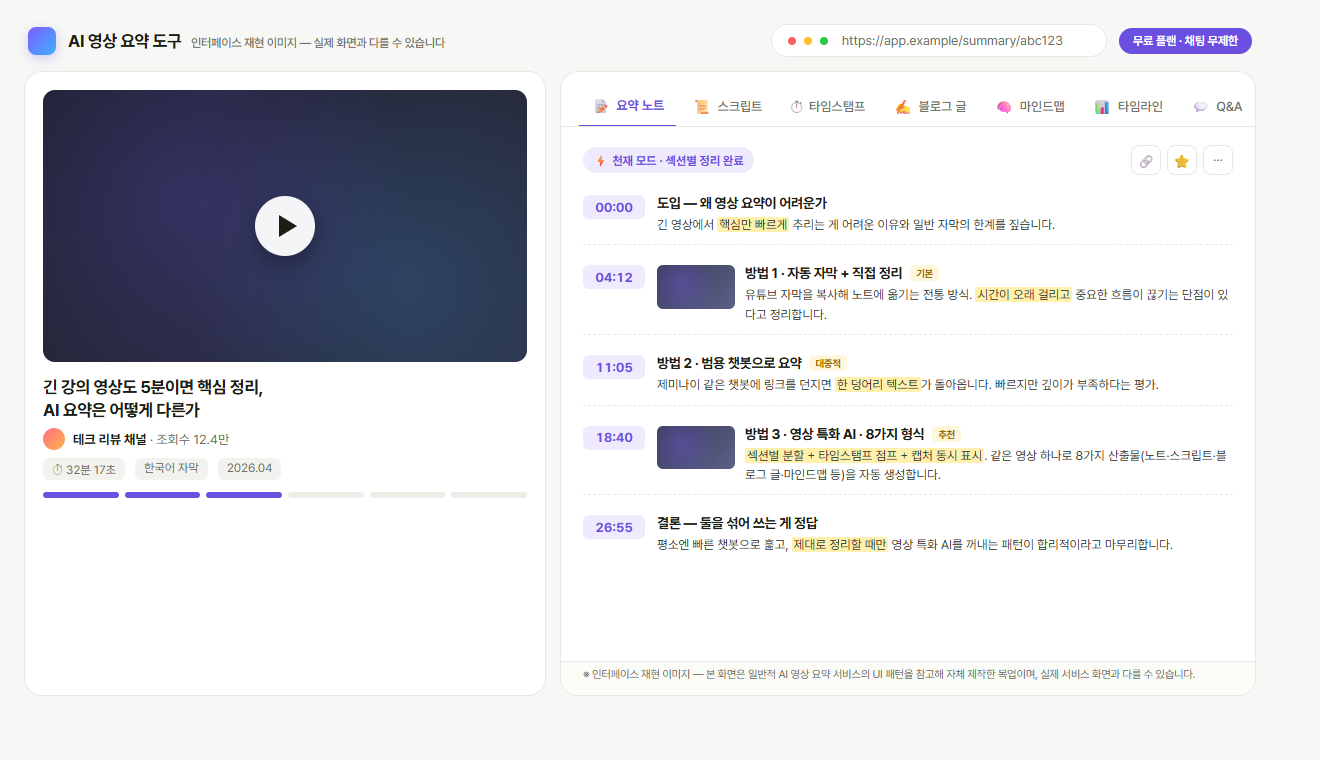
Task: Click the first purple progress segment
Action: (81, 494)
